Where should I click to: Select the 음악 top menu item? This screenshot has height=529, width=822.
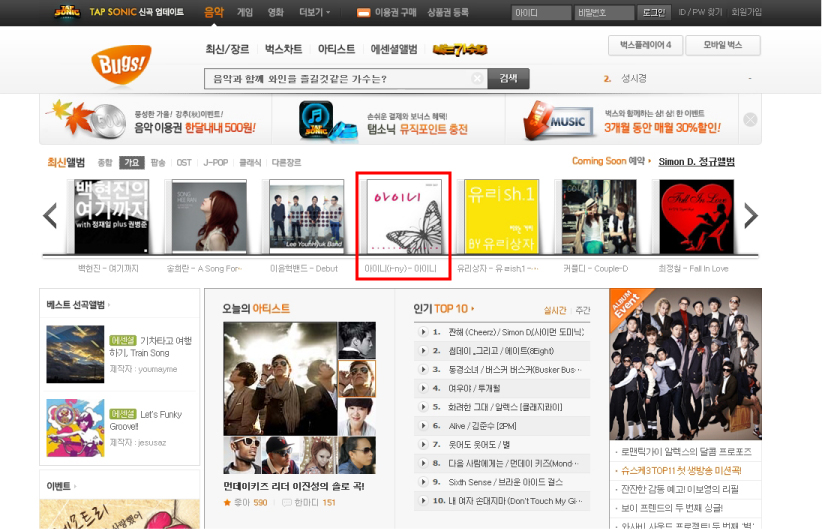point(213,12)
